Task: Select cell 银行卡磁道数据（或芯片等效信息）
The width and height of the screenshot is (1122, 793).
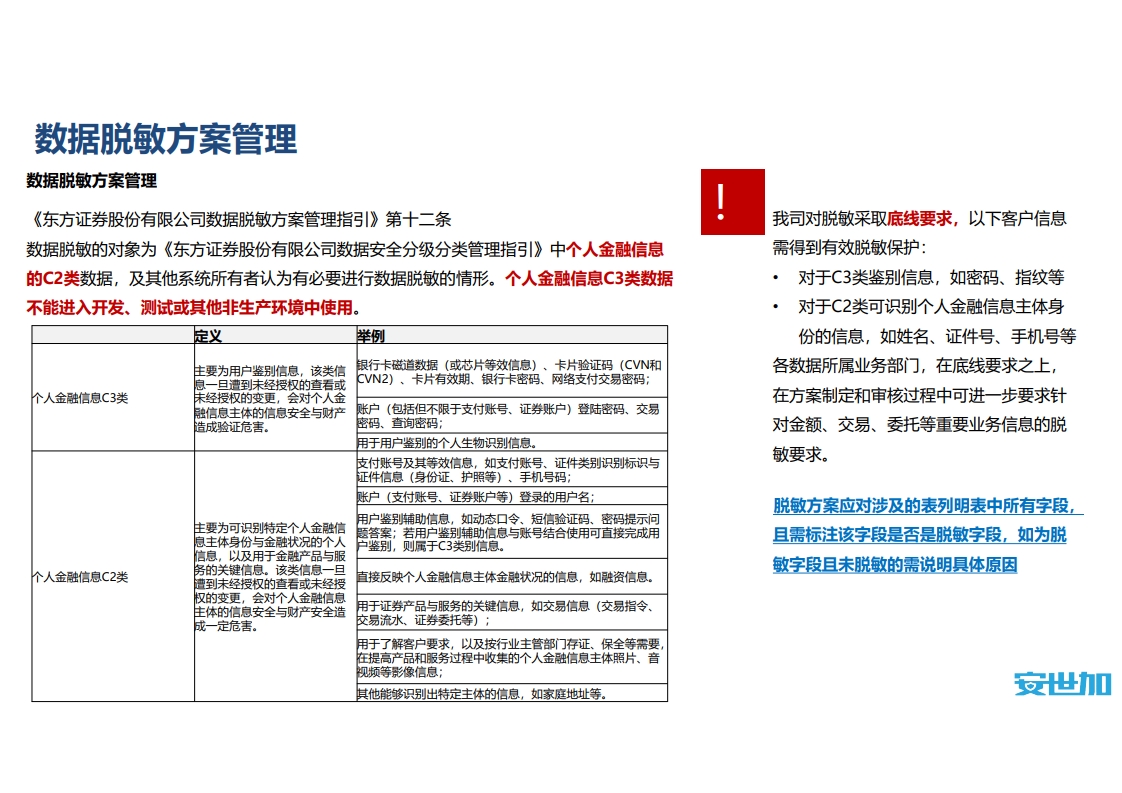Action: (512, 371)
